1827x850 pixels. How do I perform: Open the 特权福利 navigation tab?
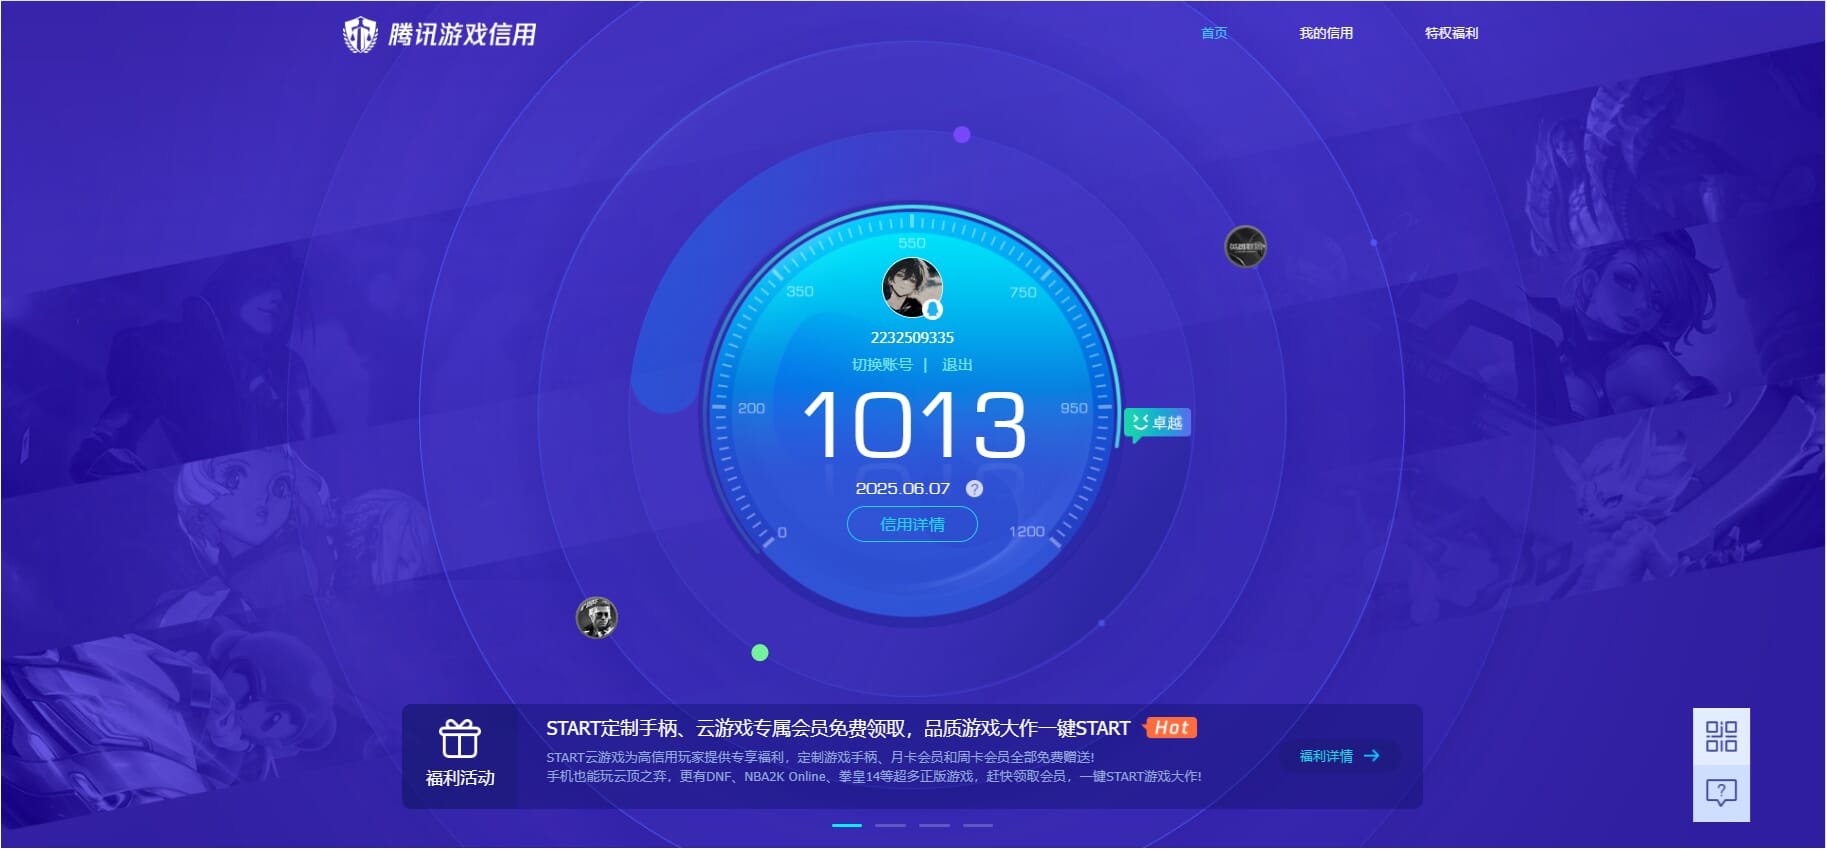pyautogui.click(x=1451, y=33)
